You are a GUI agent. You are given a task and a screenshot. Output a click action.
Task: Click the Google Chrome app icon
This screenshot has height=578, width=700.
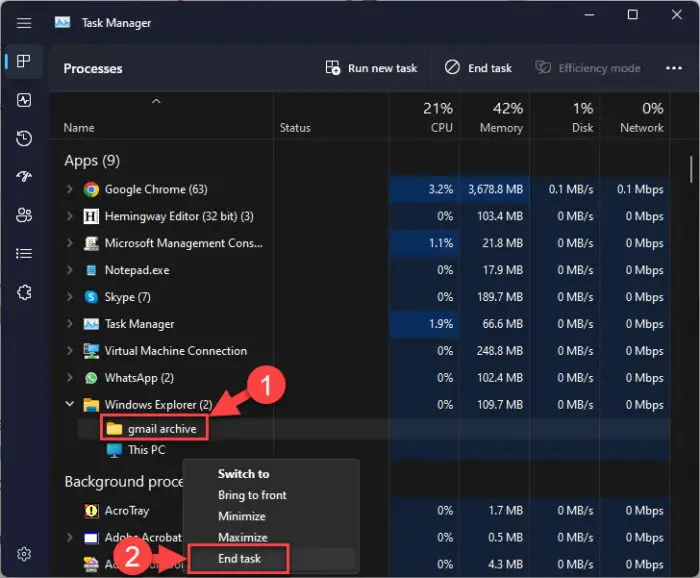tap(91, 190)
